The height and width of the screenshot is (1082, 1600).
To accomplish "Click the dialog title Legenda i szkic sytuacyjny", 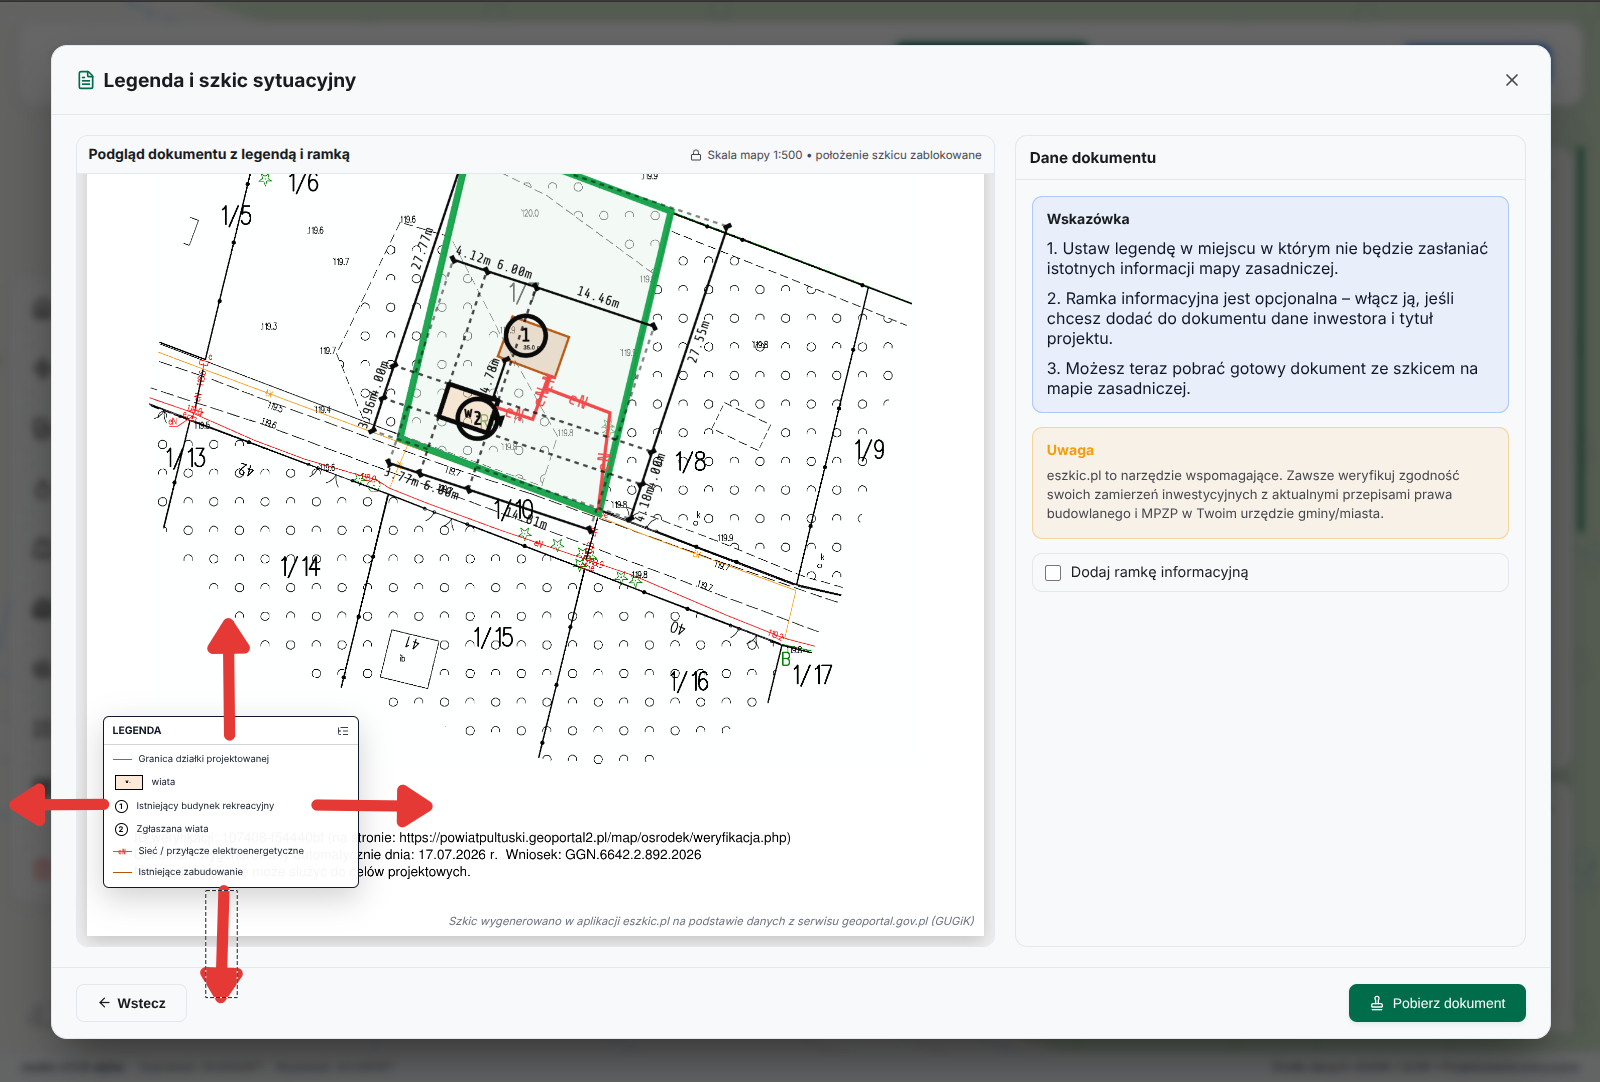I will point(230,80).
